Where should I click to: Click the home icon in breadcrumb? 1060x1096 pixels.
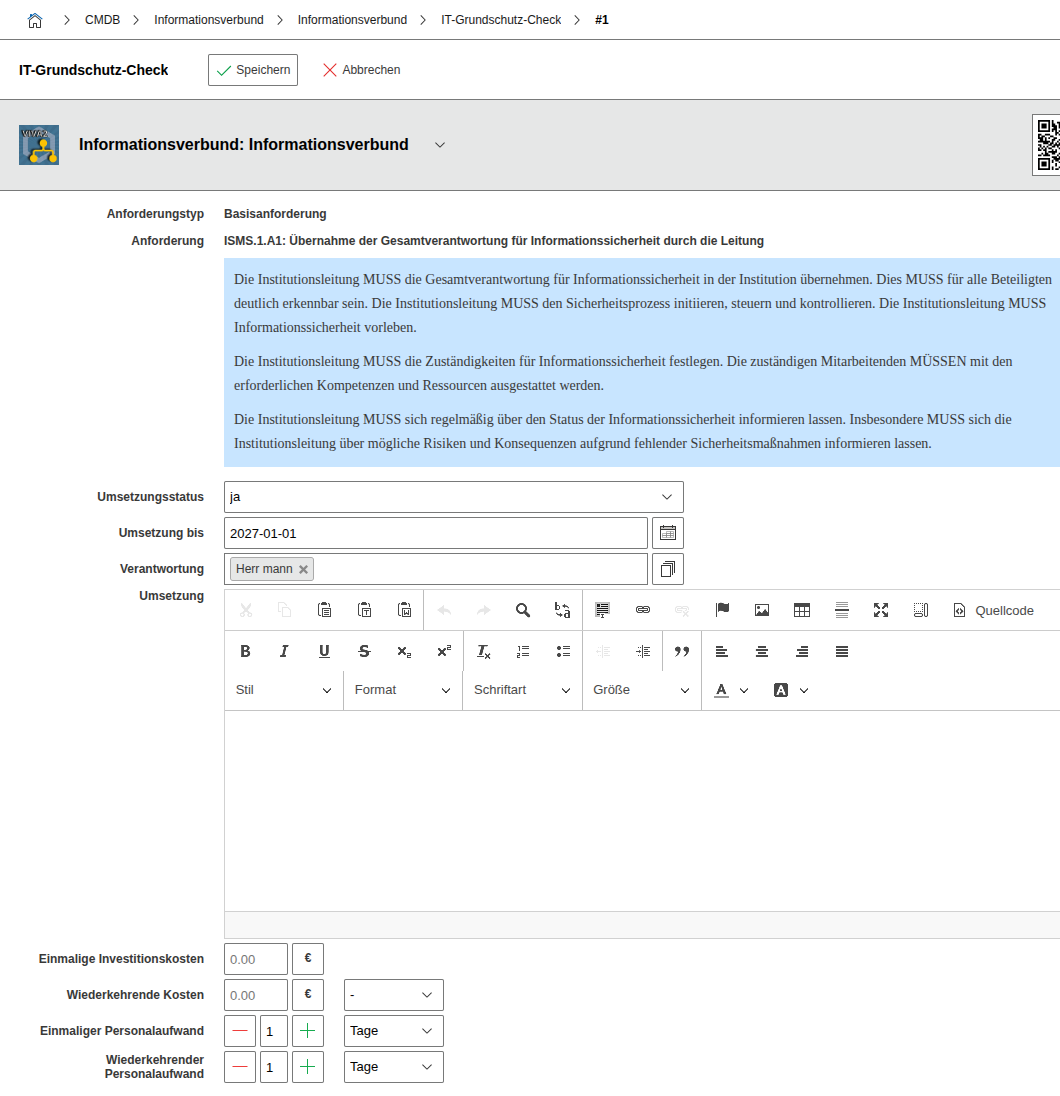35,20
